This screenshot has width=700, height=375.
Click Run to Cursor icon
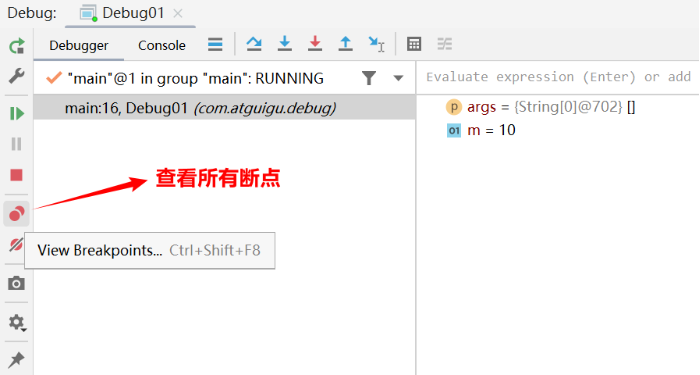[x=376, y=44]
